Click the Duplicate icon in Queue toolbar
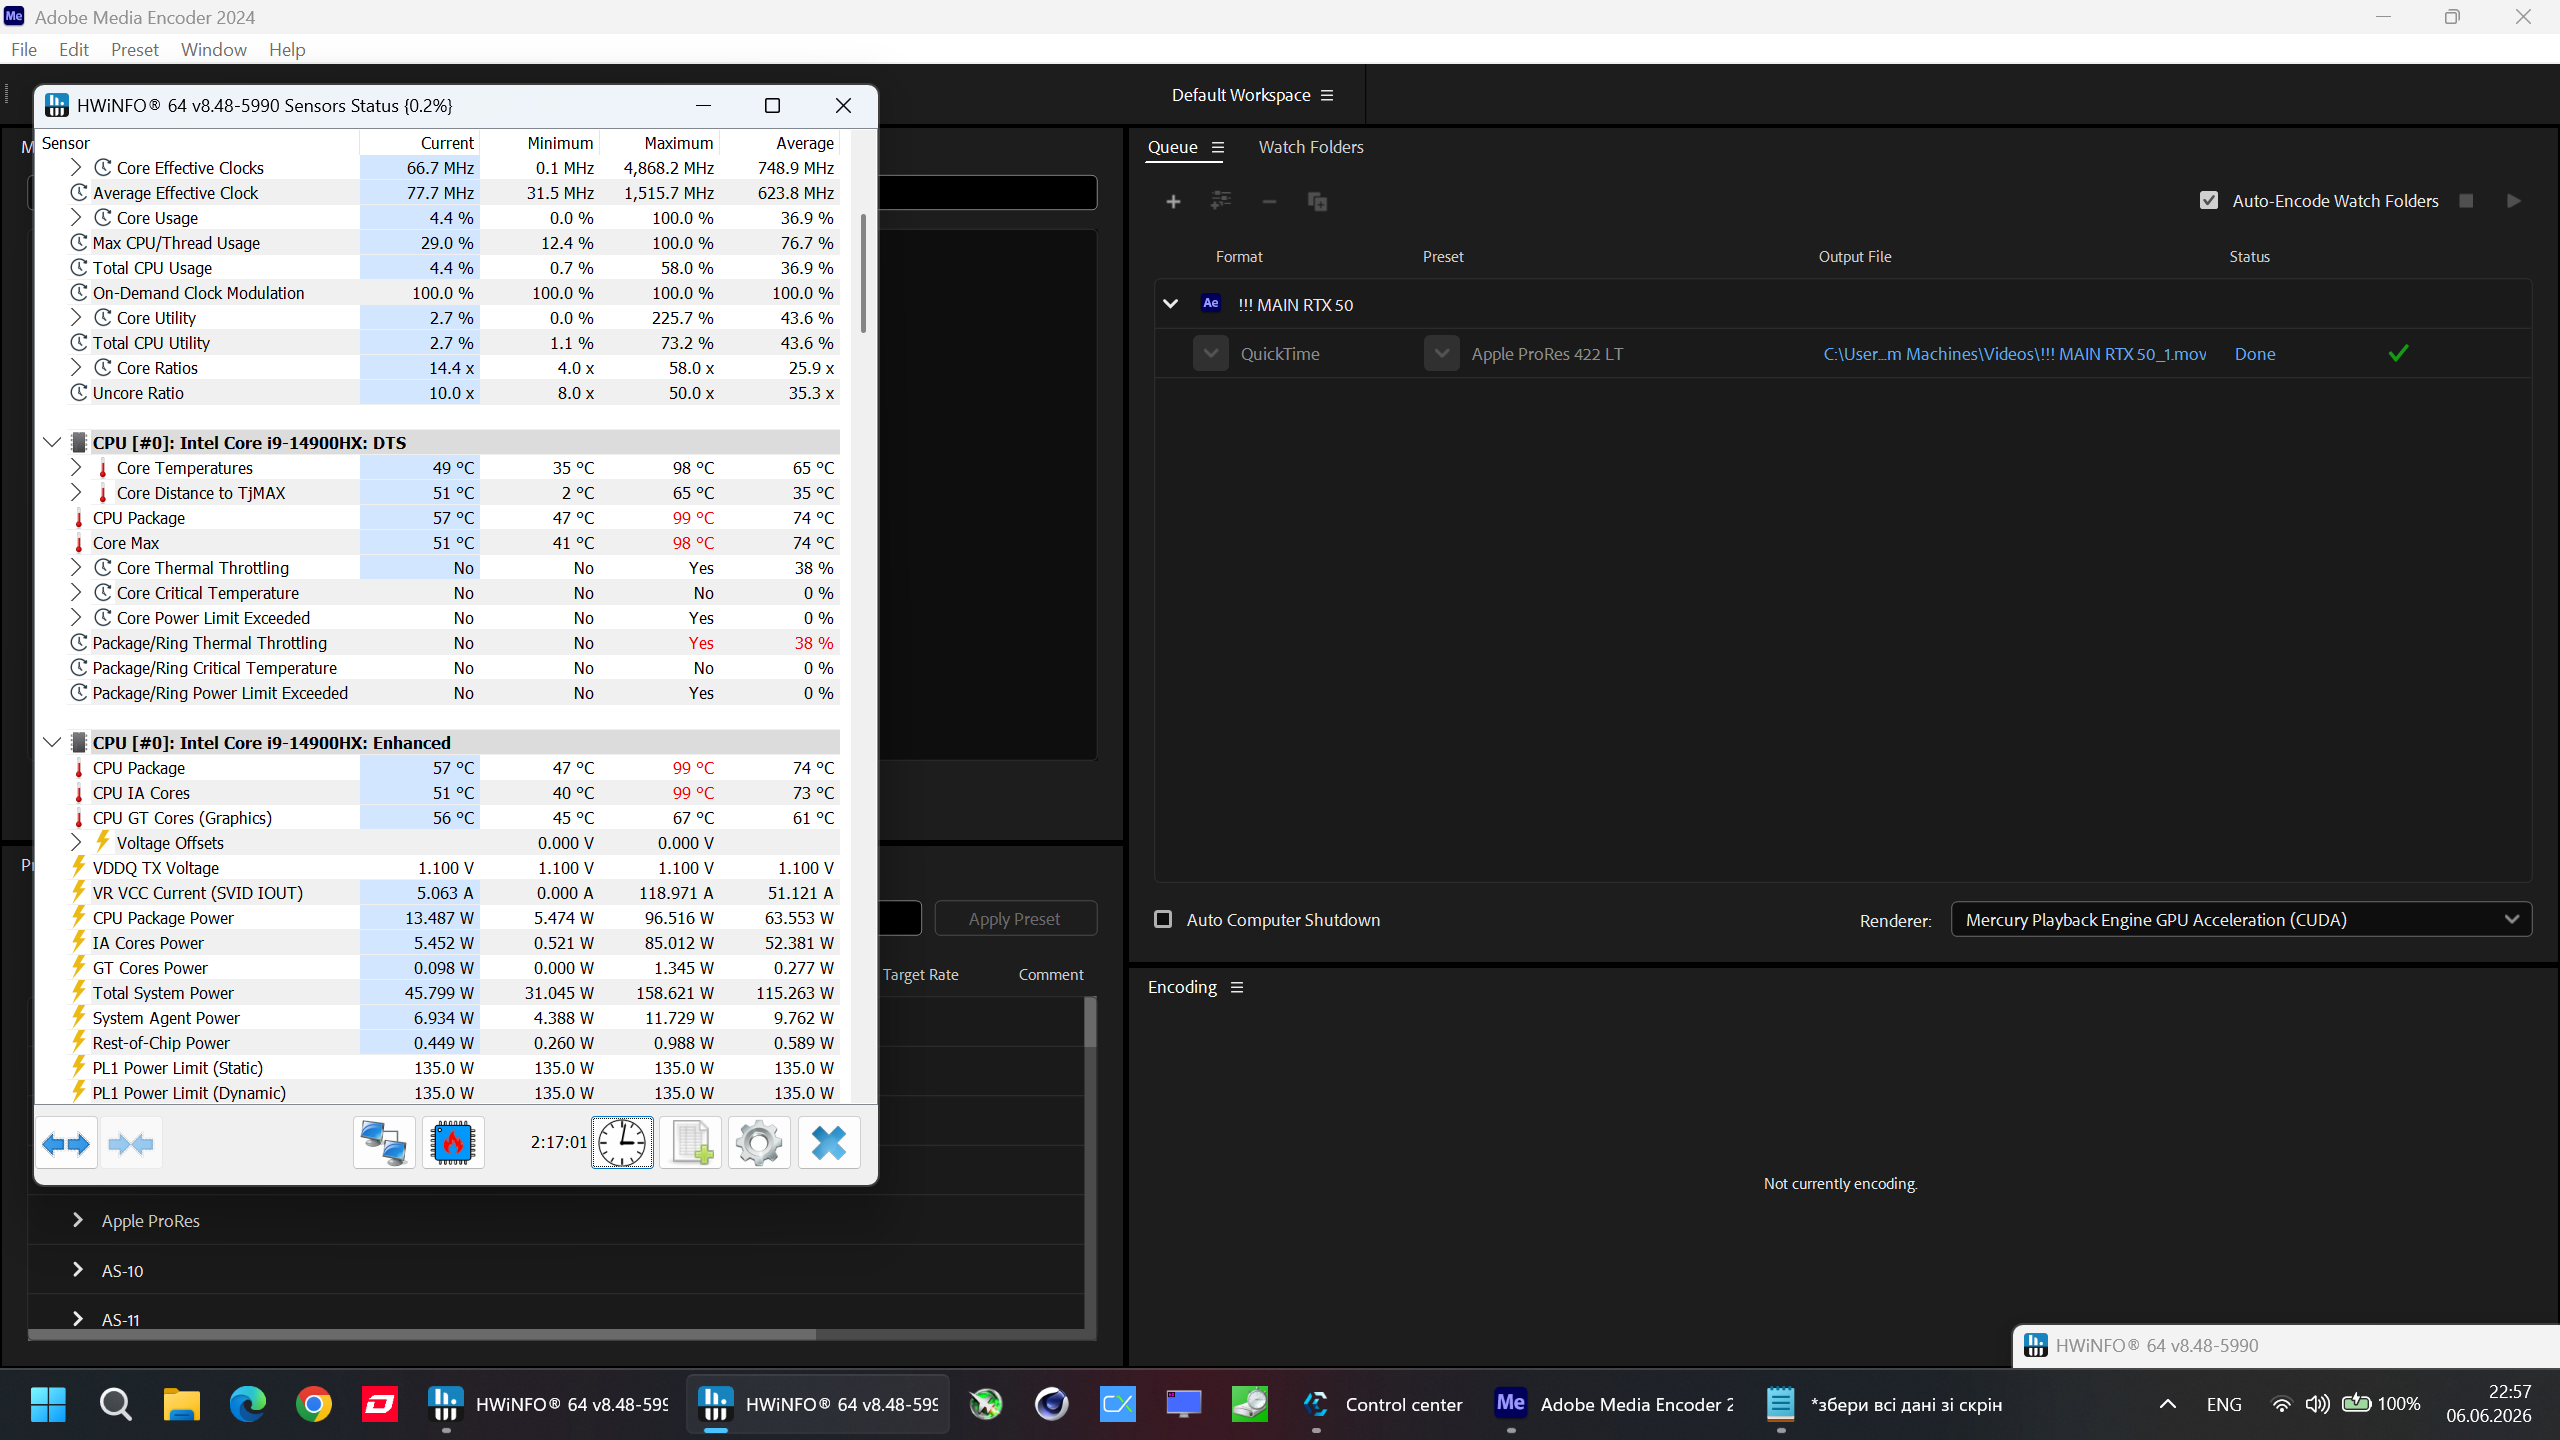Image resolution: width=2560 pixels, height=1440 pixels. 1317,202
